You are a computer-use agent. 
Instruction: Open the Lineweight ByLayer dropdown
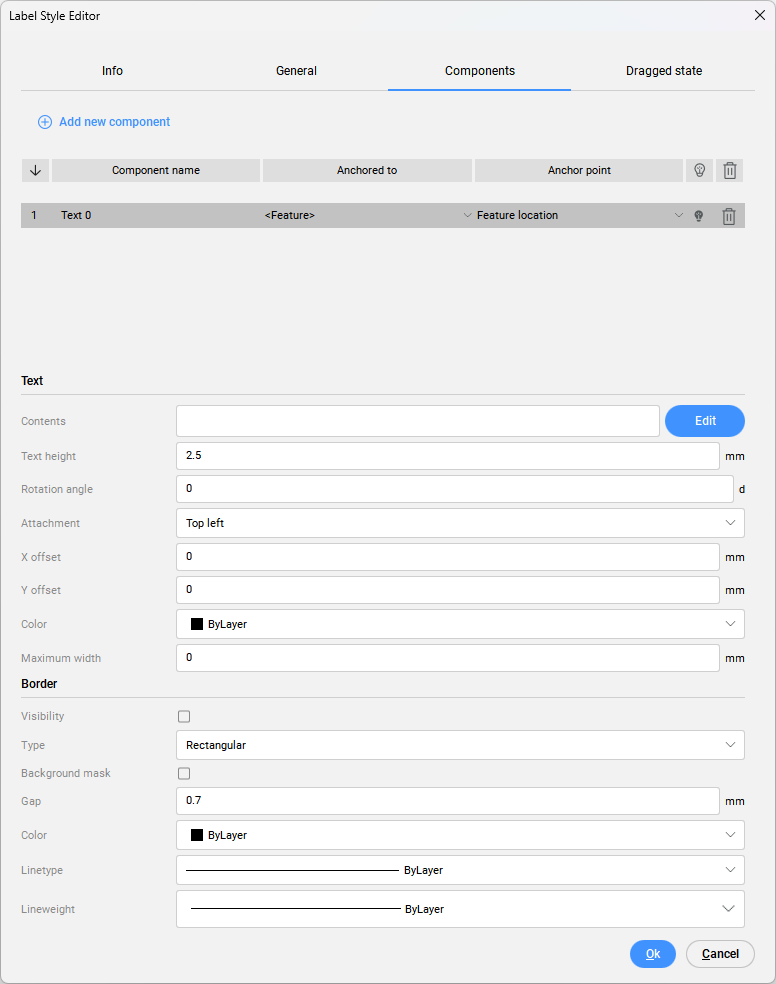(x=460, y=909)
